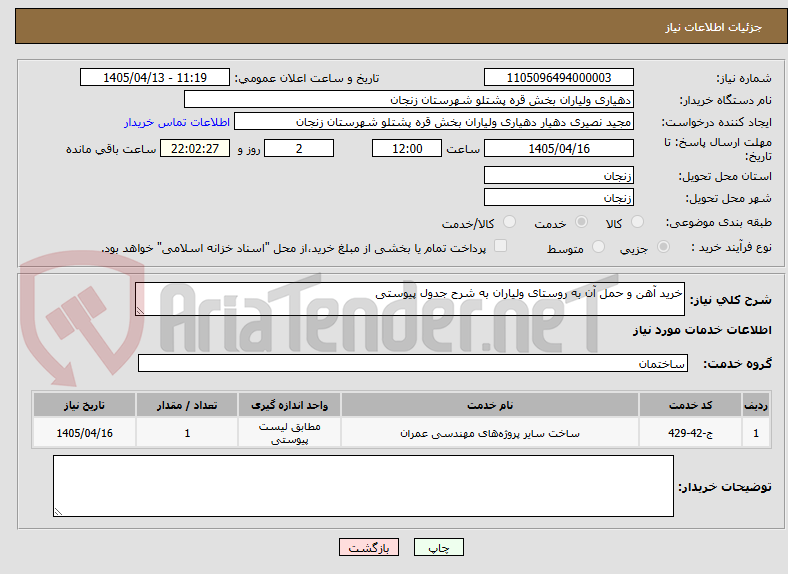The width and height of the screenshot is (788, 574).
Task: Click the نام خدمت column header
Action: (x=489, y=405)
